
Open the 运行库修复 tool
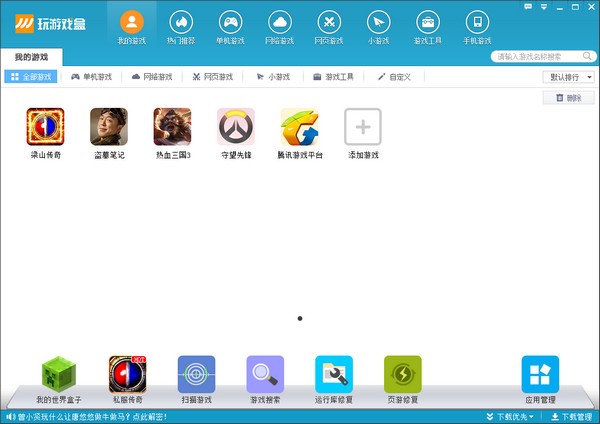tap(333, 374)
